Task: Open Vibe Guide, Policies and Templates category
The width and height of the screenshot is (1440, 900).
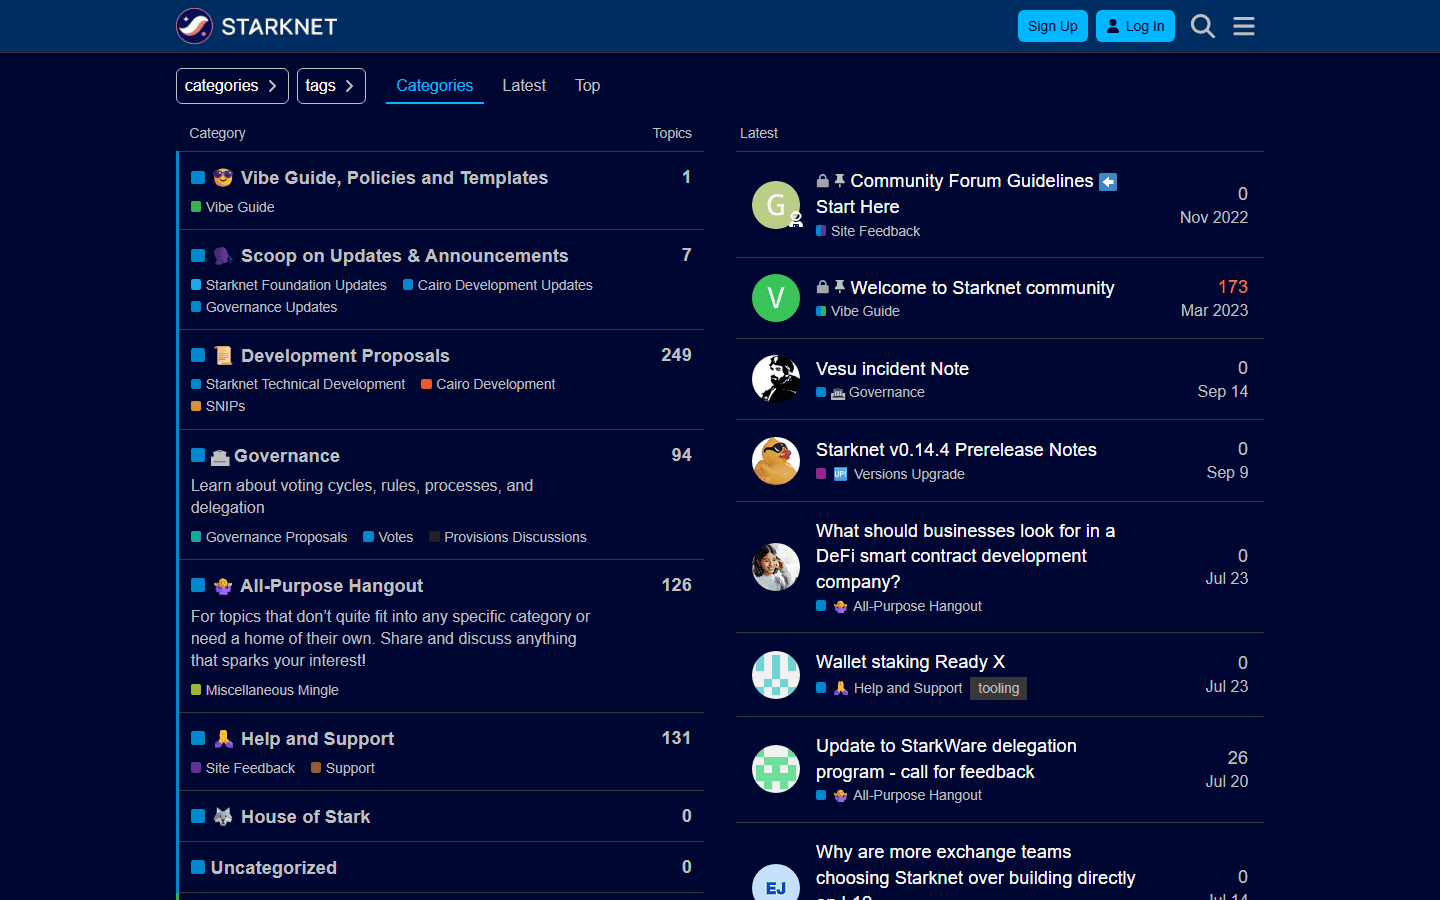Action: tap(394, 177)
